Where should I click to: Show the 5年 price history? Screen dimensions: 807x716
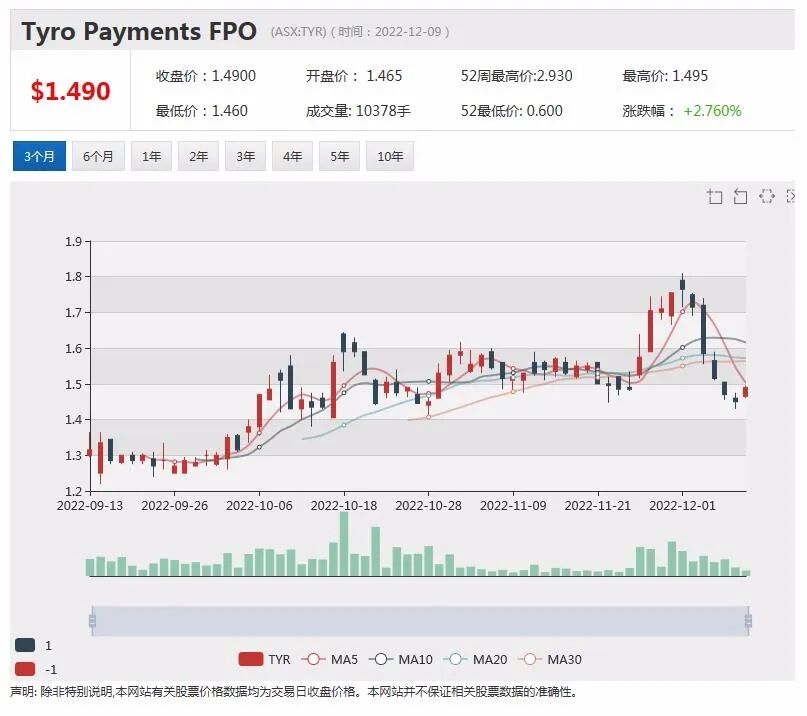click(x=339, y=156)
